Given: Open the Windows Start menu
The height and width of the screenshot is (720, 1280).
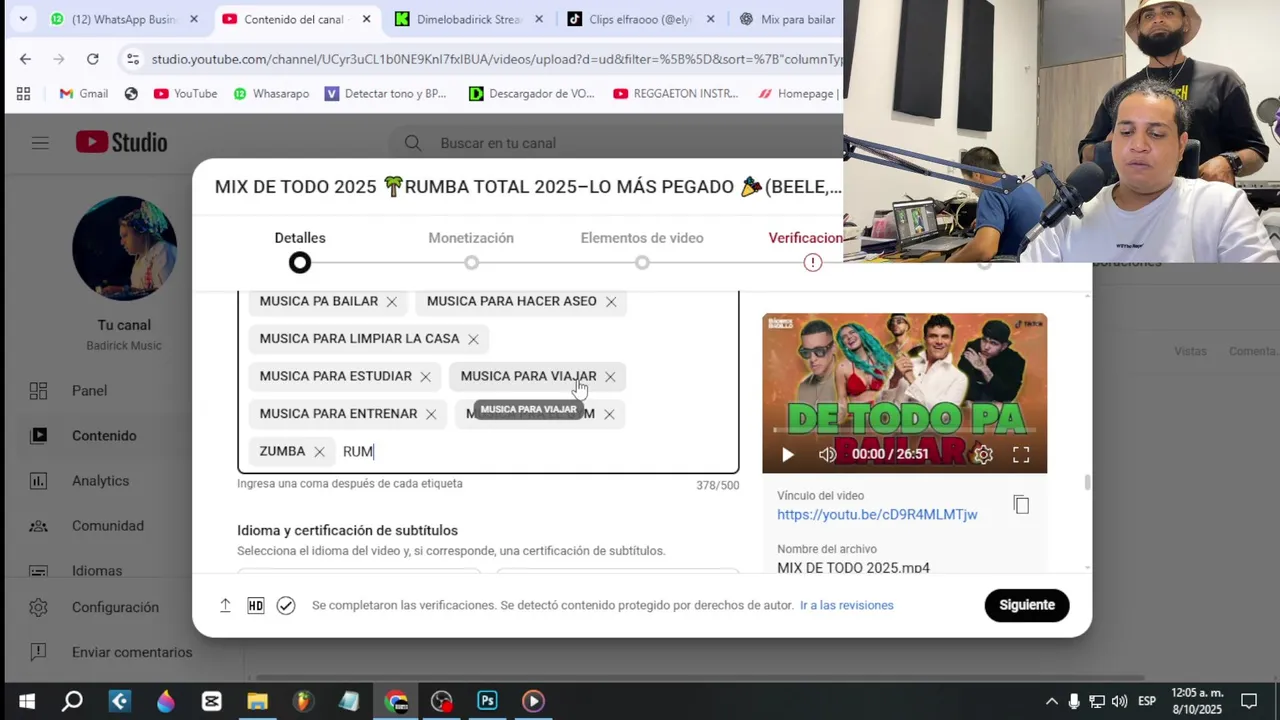Looking at the screenshot, I should coord(27,702).
